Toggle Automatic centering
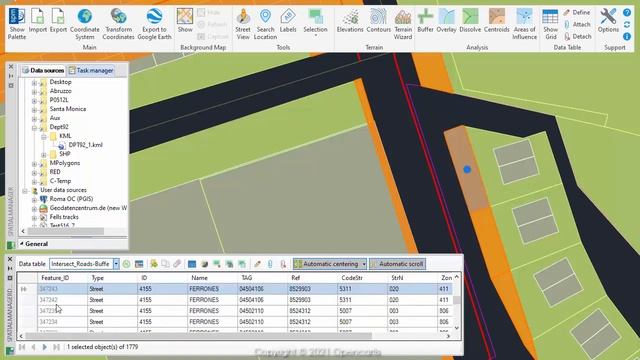 click(x=327, y=264)
